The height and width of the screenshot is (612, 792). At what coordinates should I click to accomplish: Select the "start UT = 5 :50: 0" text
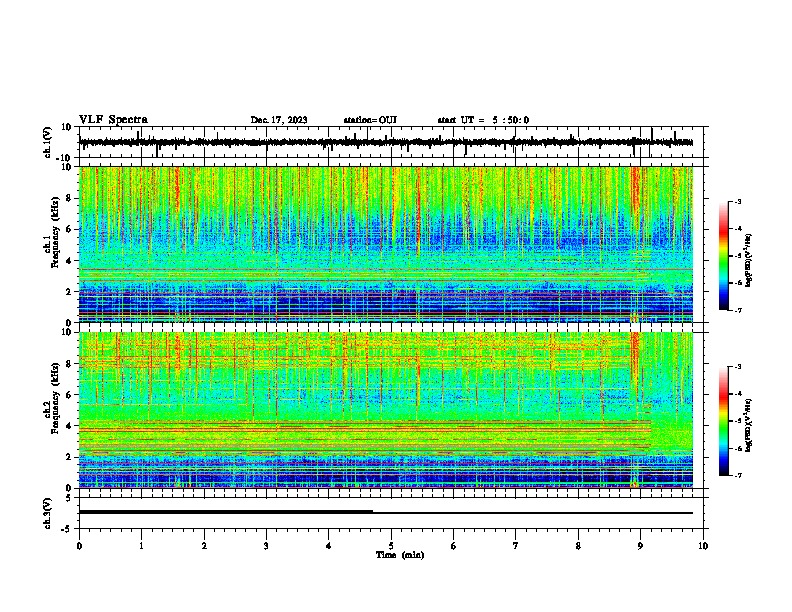click(x=483, y=120)
